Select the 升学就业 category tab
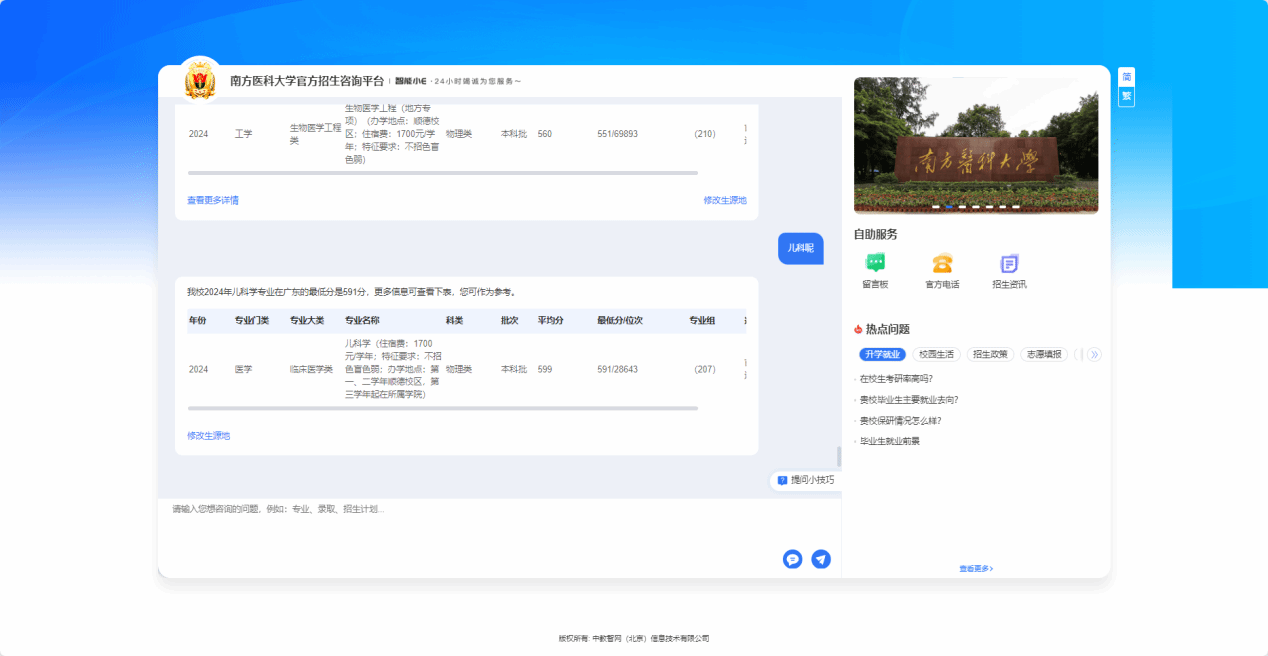1268x656 pixels. click(882, 354)
